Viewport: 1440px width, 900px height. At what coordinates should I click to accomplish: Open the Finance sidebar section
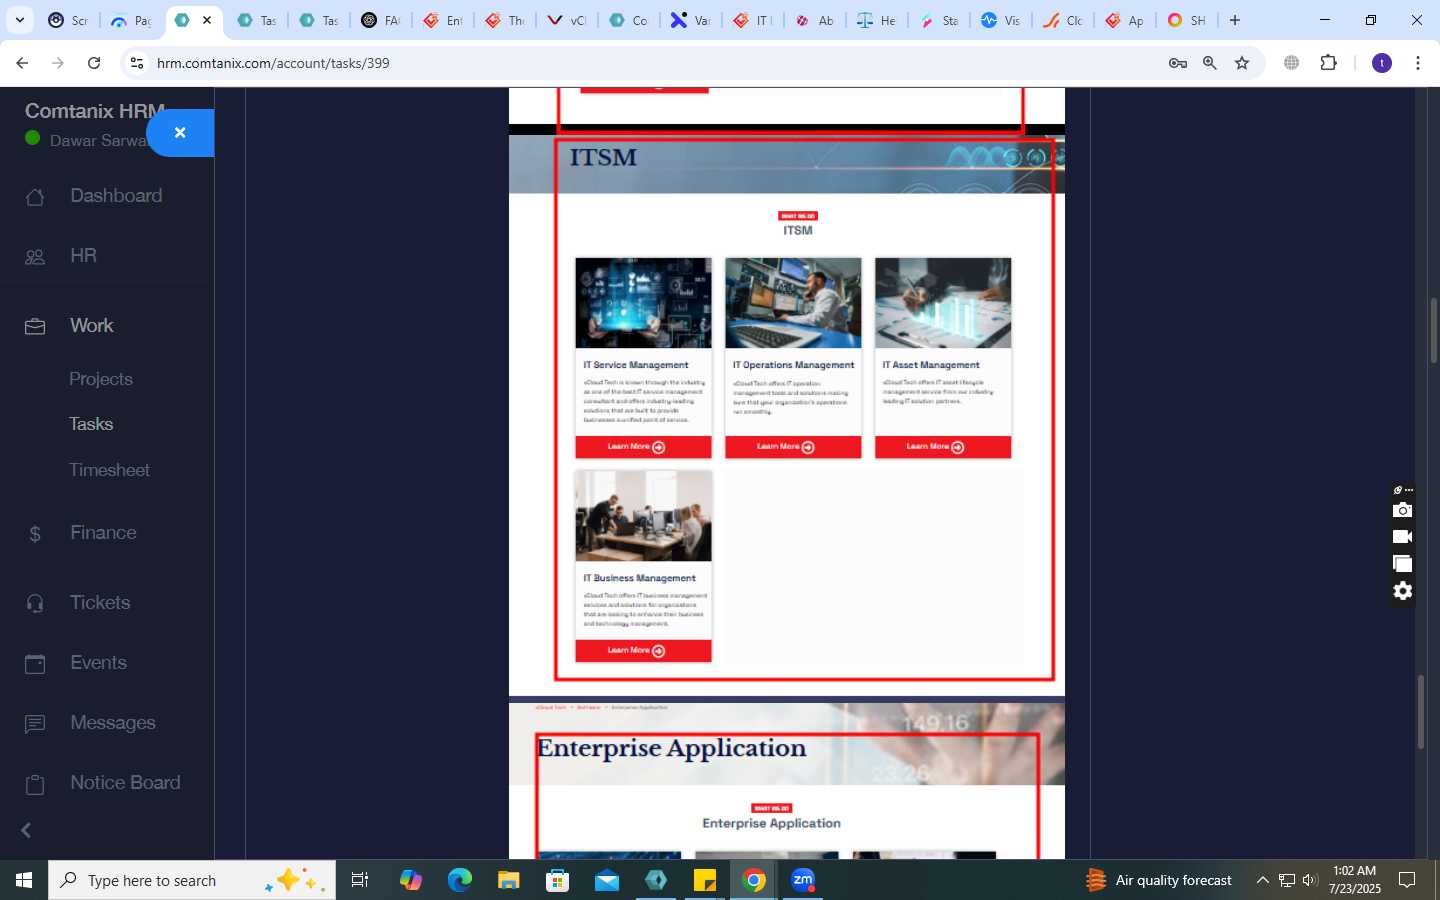pyautogui.click(x=103, y=533)
